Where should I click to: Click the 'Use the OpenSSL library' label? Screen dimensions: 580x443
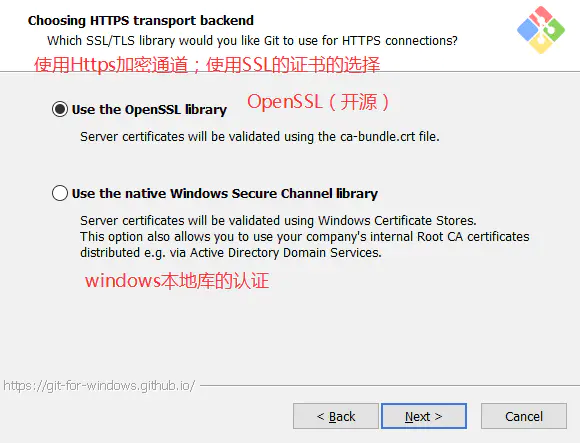click(149, 110)
